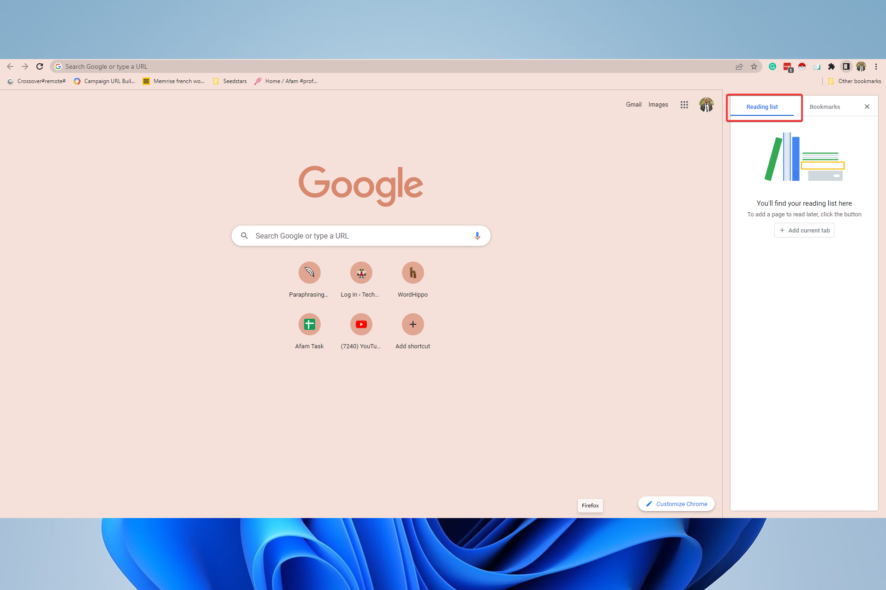Click the magnifier icon in search box
This screenshot has height=590, width=886.
pyautogui.click(x=244, y=236)
